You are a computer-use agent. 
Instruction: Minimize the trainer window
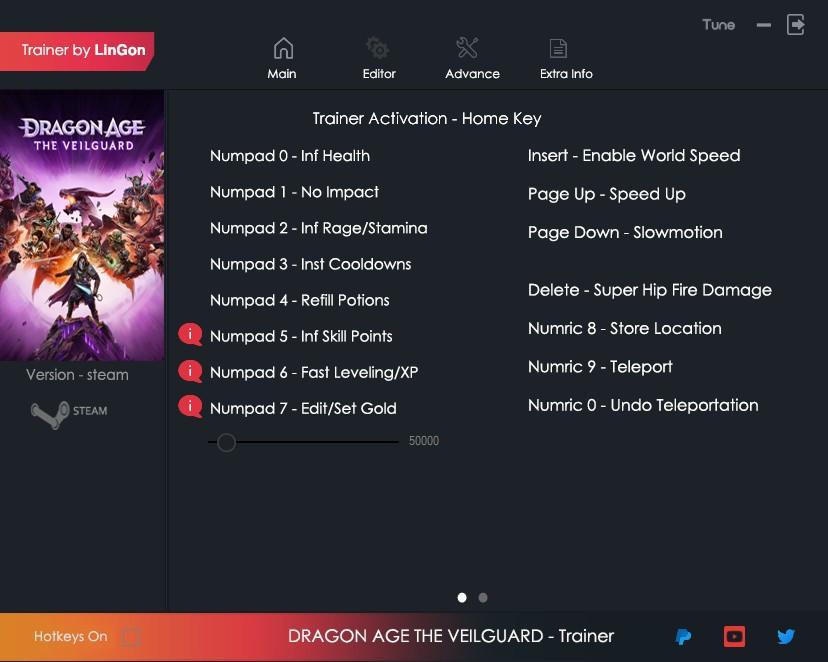764,25
